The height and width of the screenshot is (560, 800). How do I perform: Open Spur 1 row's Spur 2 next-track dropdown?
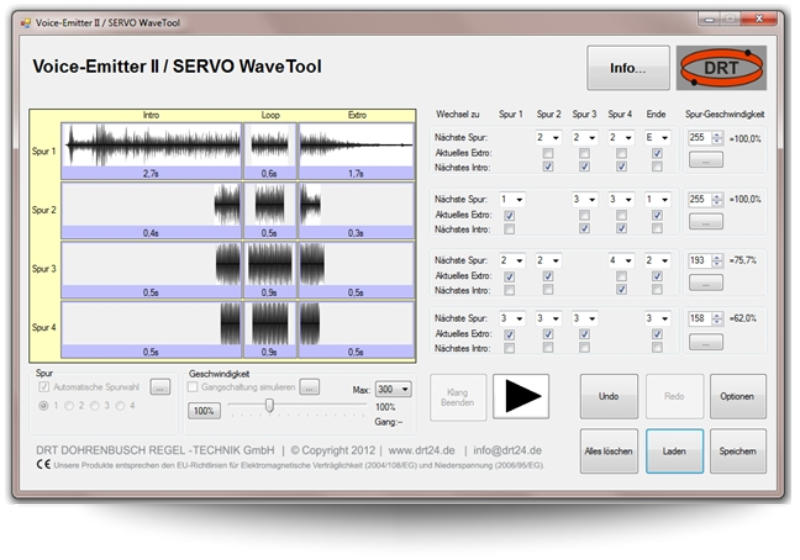548,138
